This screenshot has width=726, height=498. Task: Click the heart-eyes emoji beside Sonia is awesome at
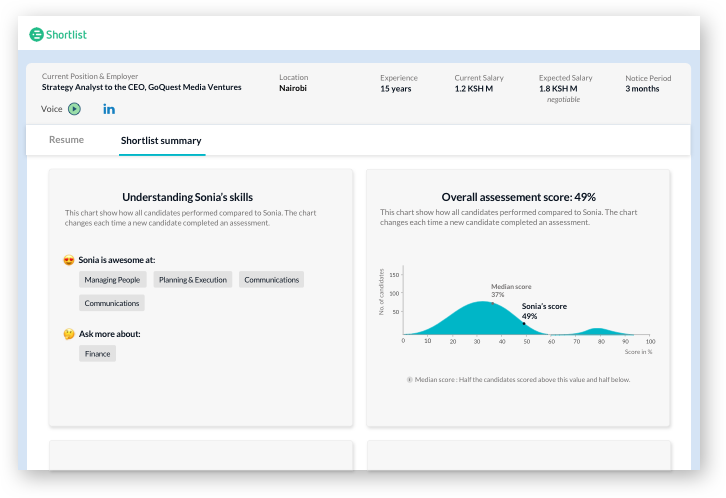tap(69, 260)
